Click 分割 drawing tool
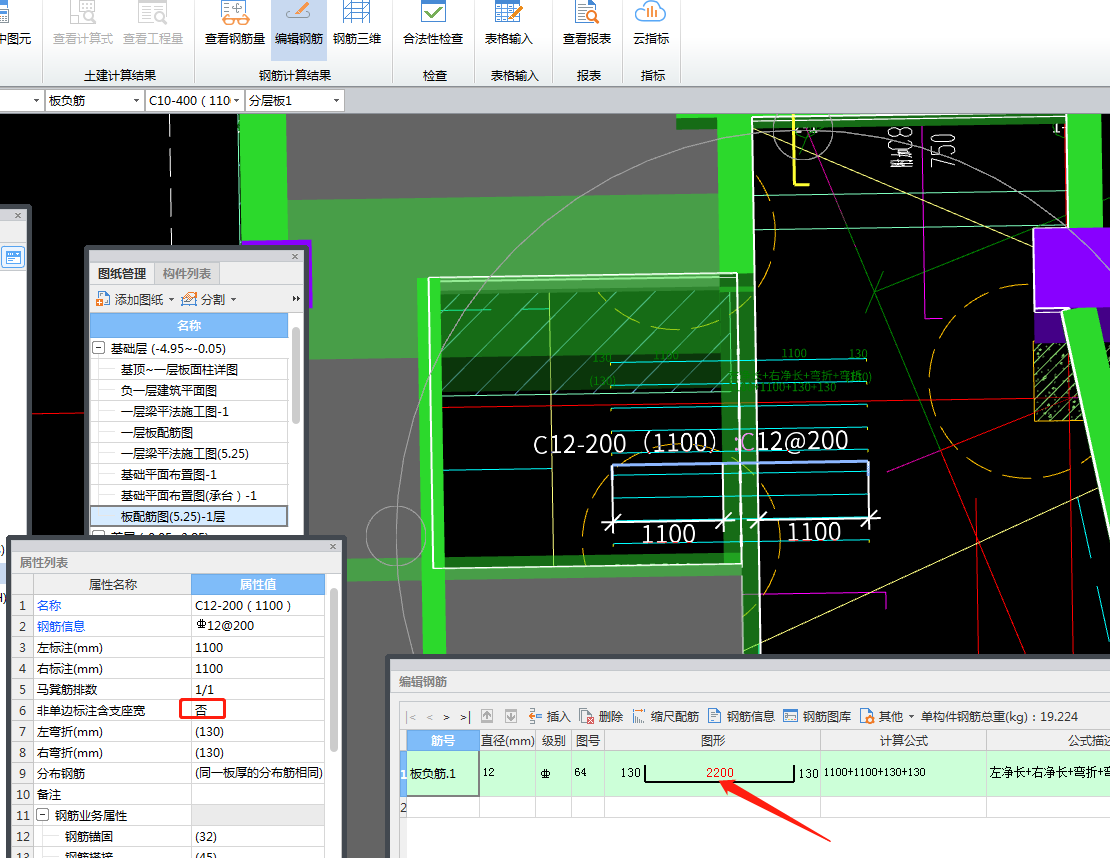Screen dimensions: 1110x858 click(x=204, y=299)
